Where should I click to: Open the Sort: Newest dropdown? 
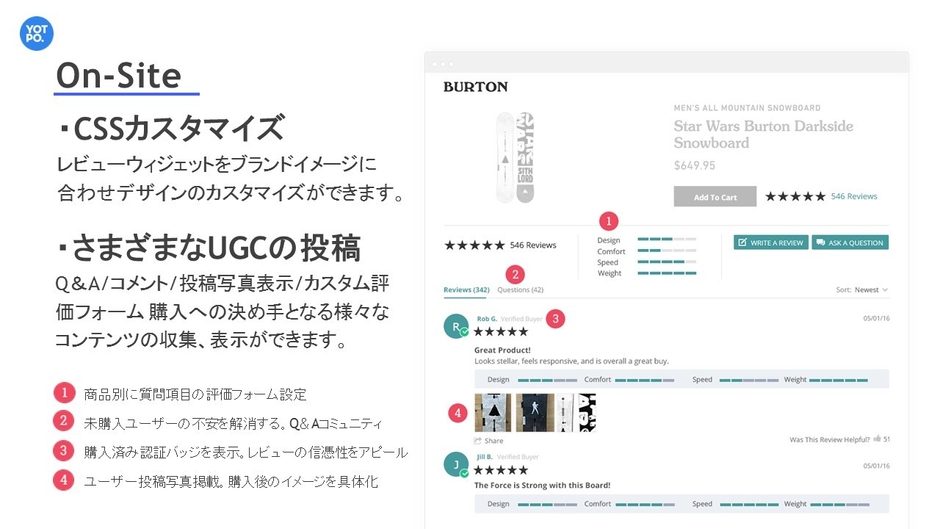(862, 290)
